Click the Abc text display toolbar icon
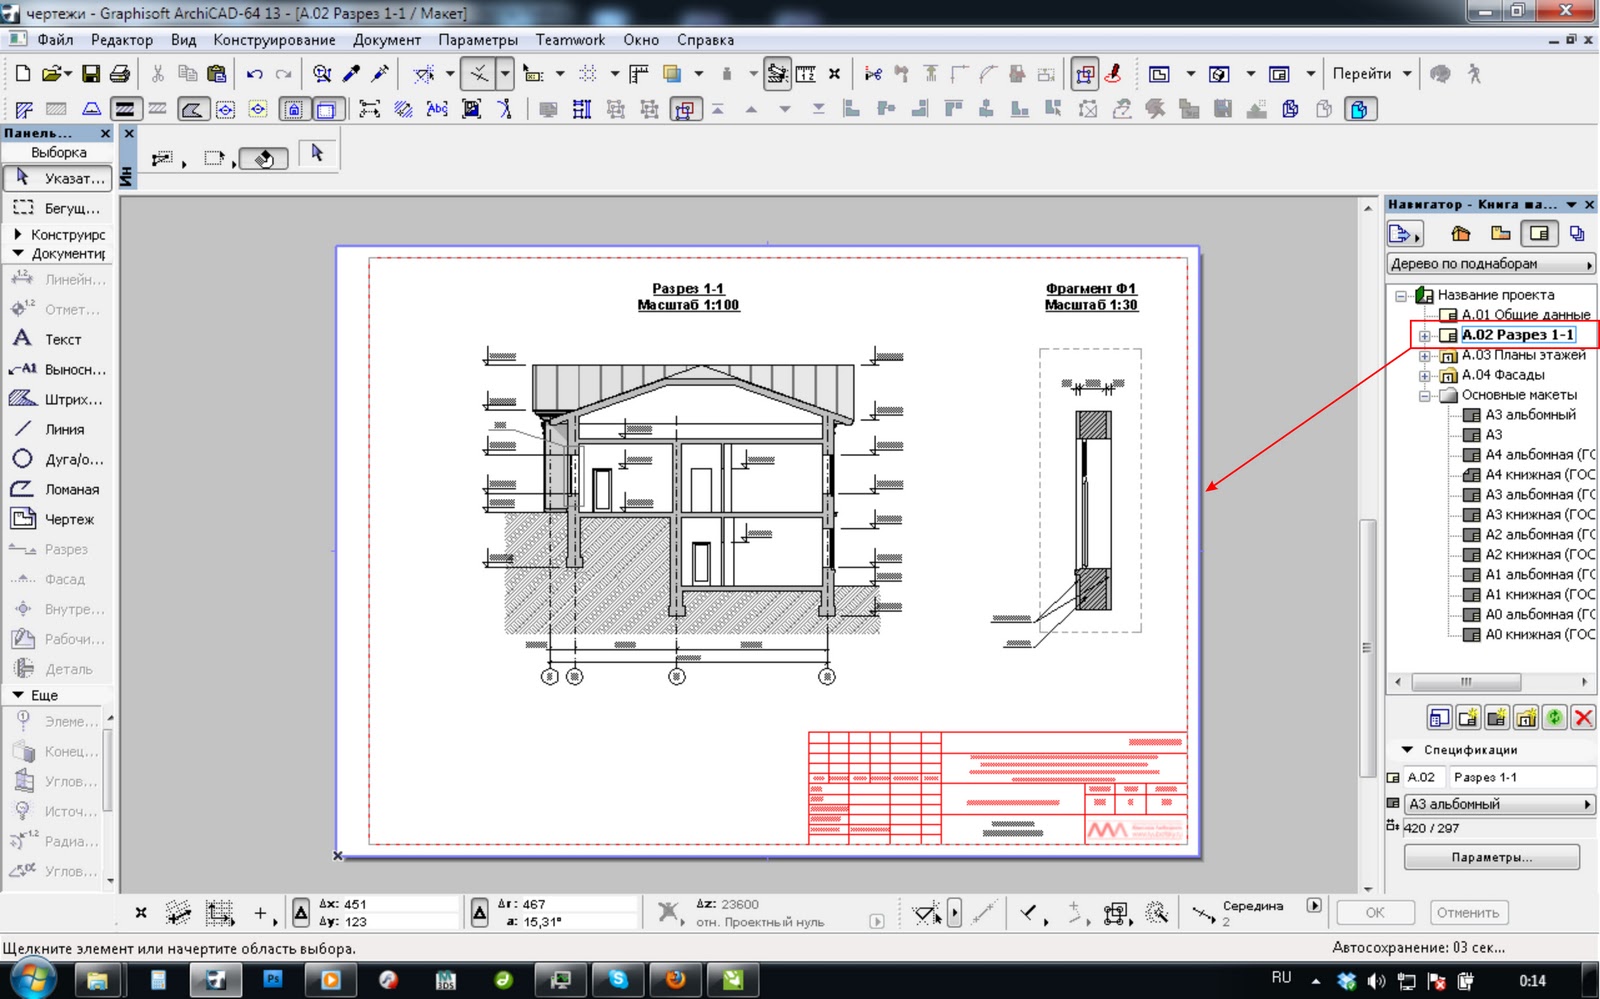 pyautogui.click(x=437, y=109)
